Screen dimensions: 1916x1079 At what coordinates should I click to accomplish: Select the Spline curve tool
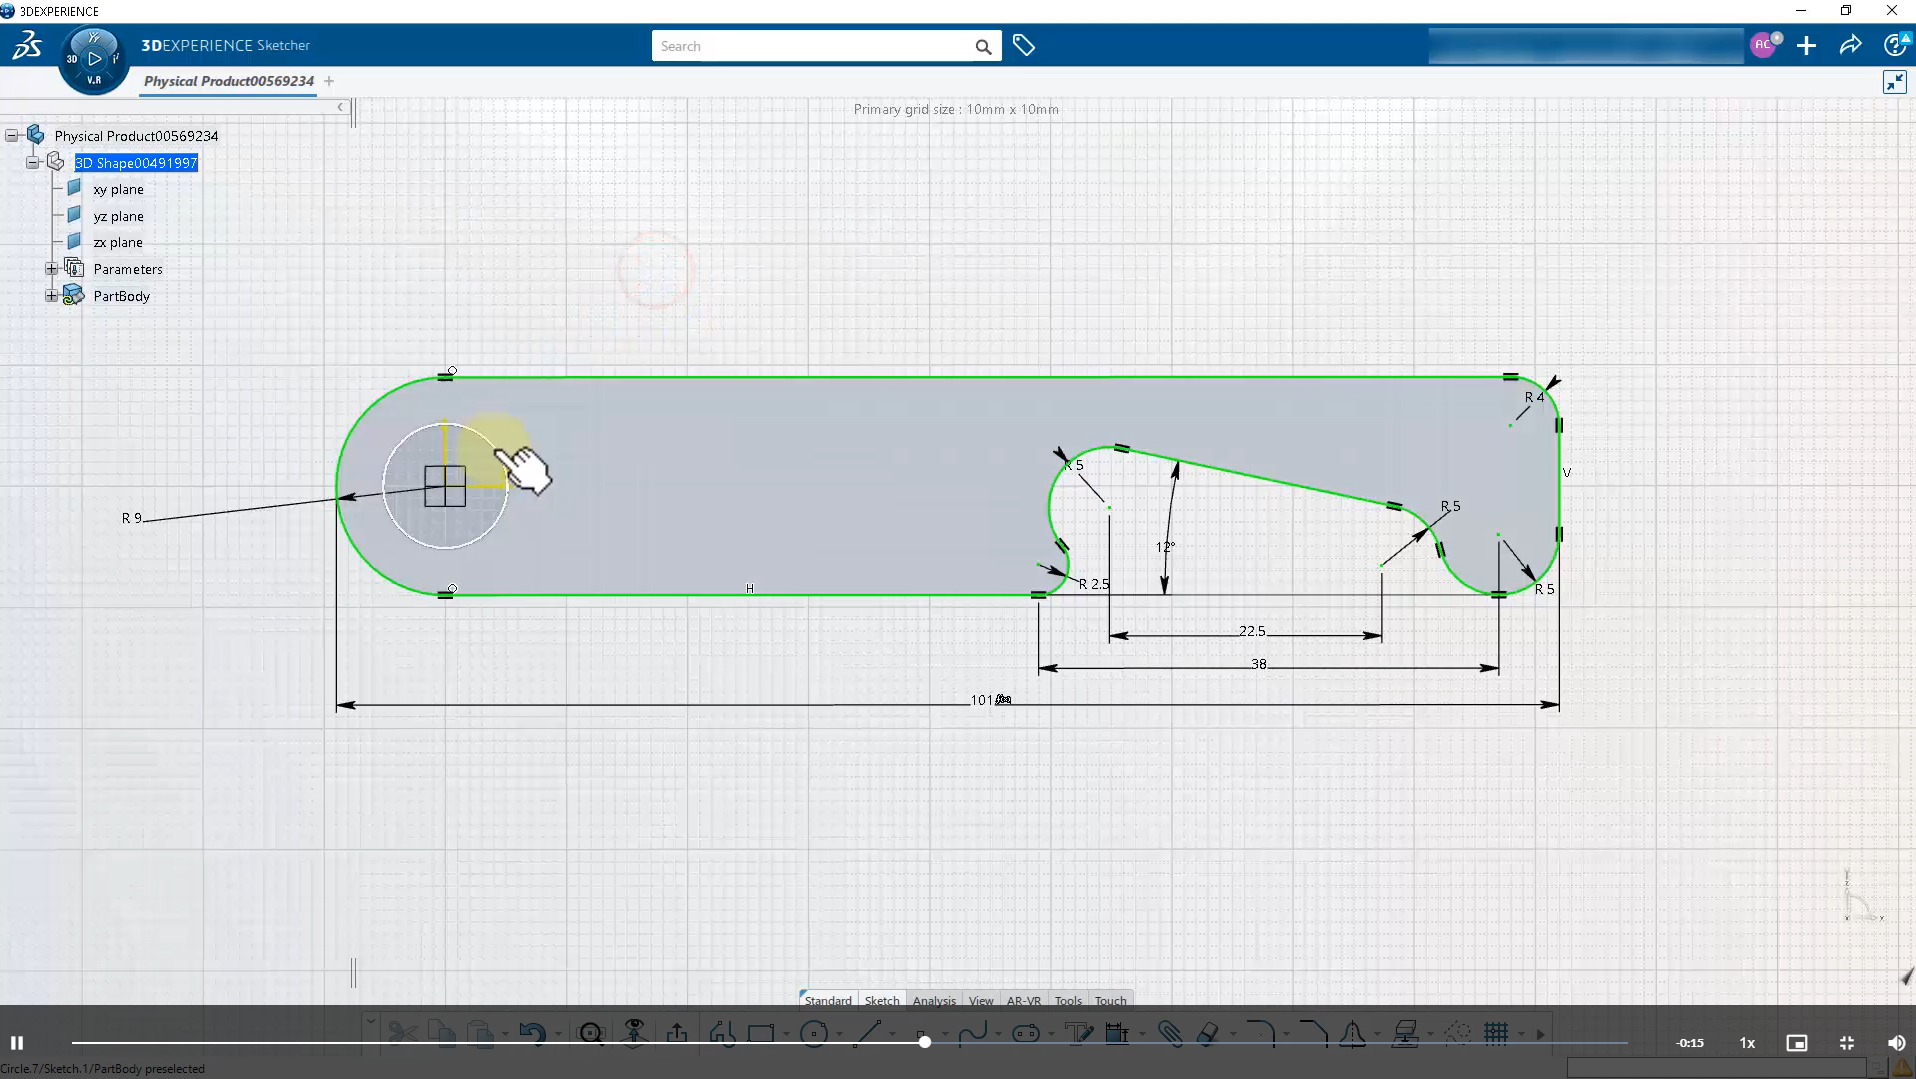972,1033
